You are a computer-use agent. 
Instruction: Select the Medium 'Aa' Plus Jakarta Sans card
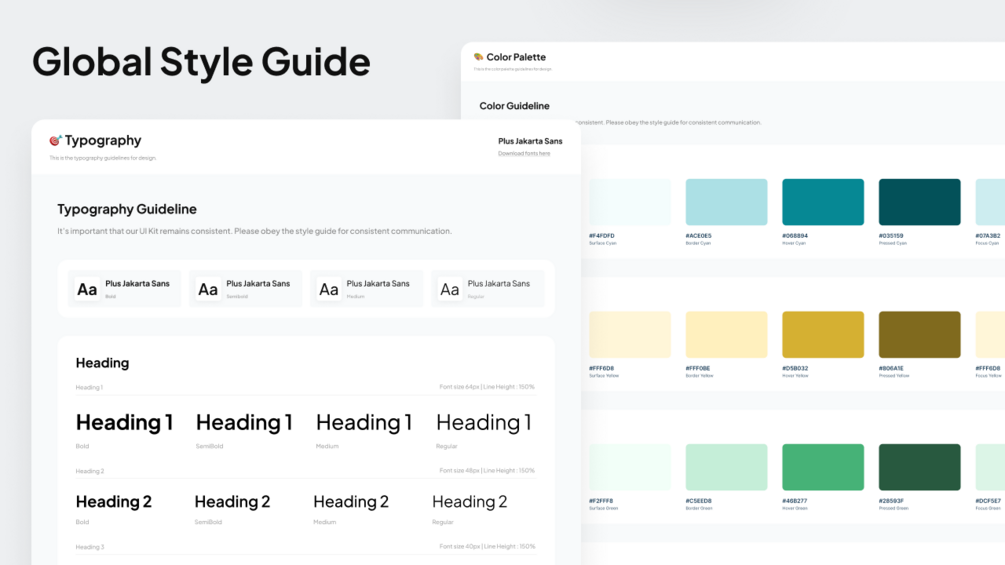366,289
